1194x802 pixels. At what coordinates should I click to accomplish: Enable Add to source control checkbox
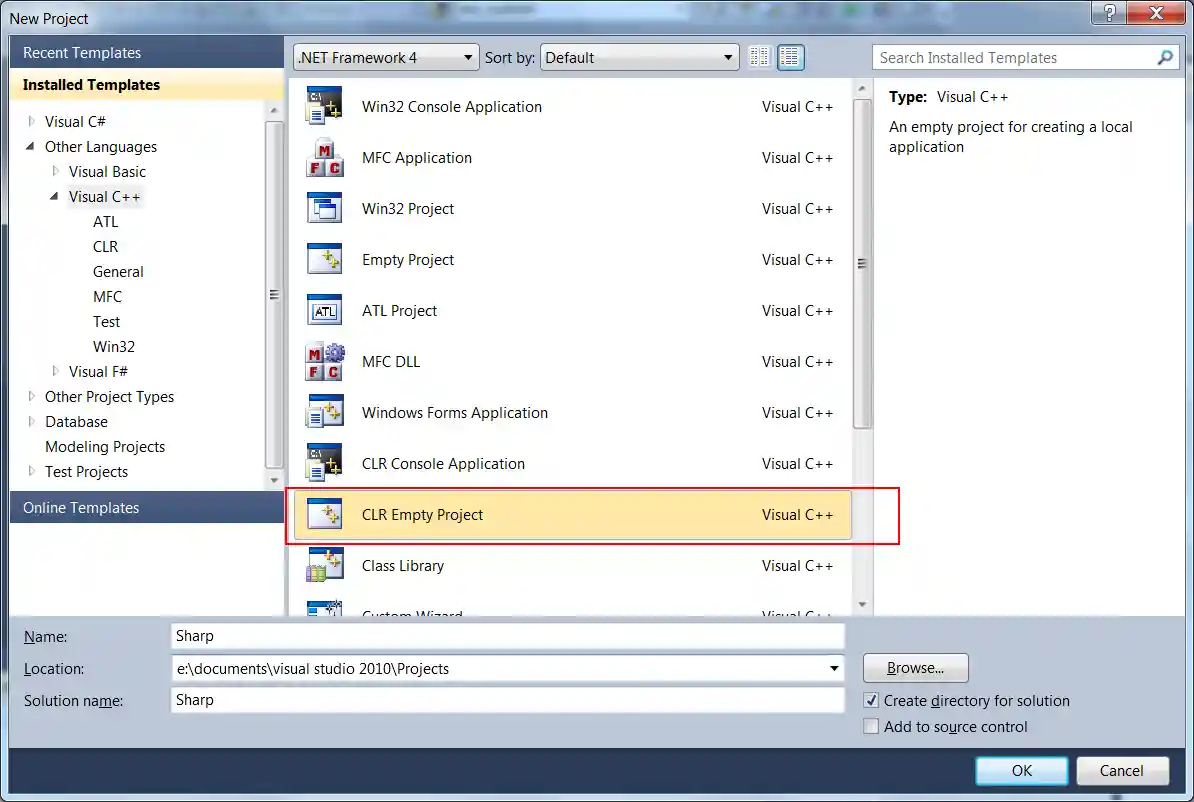click(871, 726)
